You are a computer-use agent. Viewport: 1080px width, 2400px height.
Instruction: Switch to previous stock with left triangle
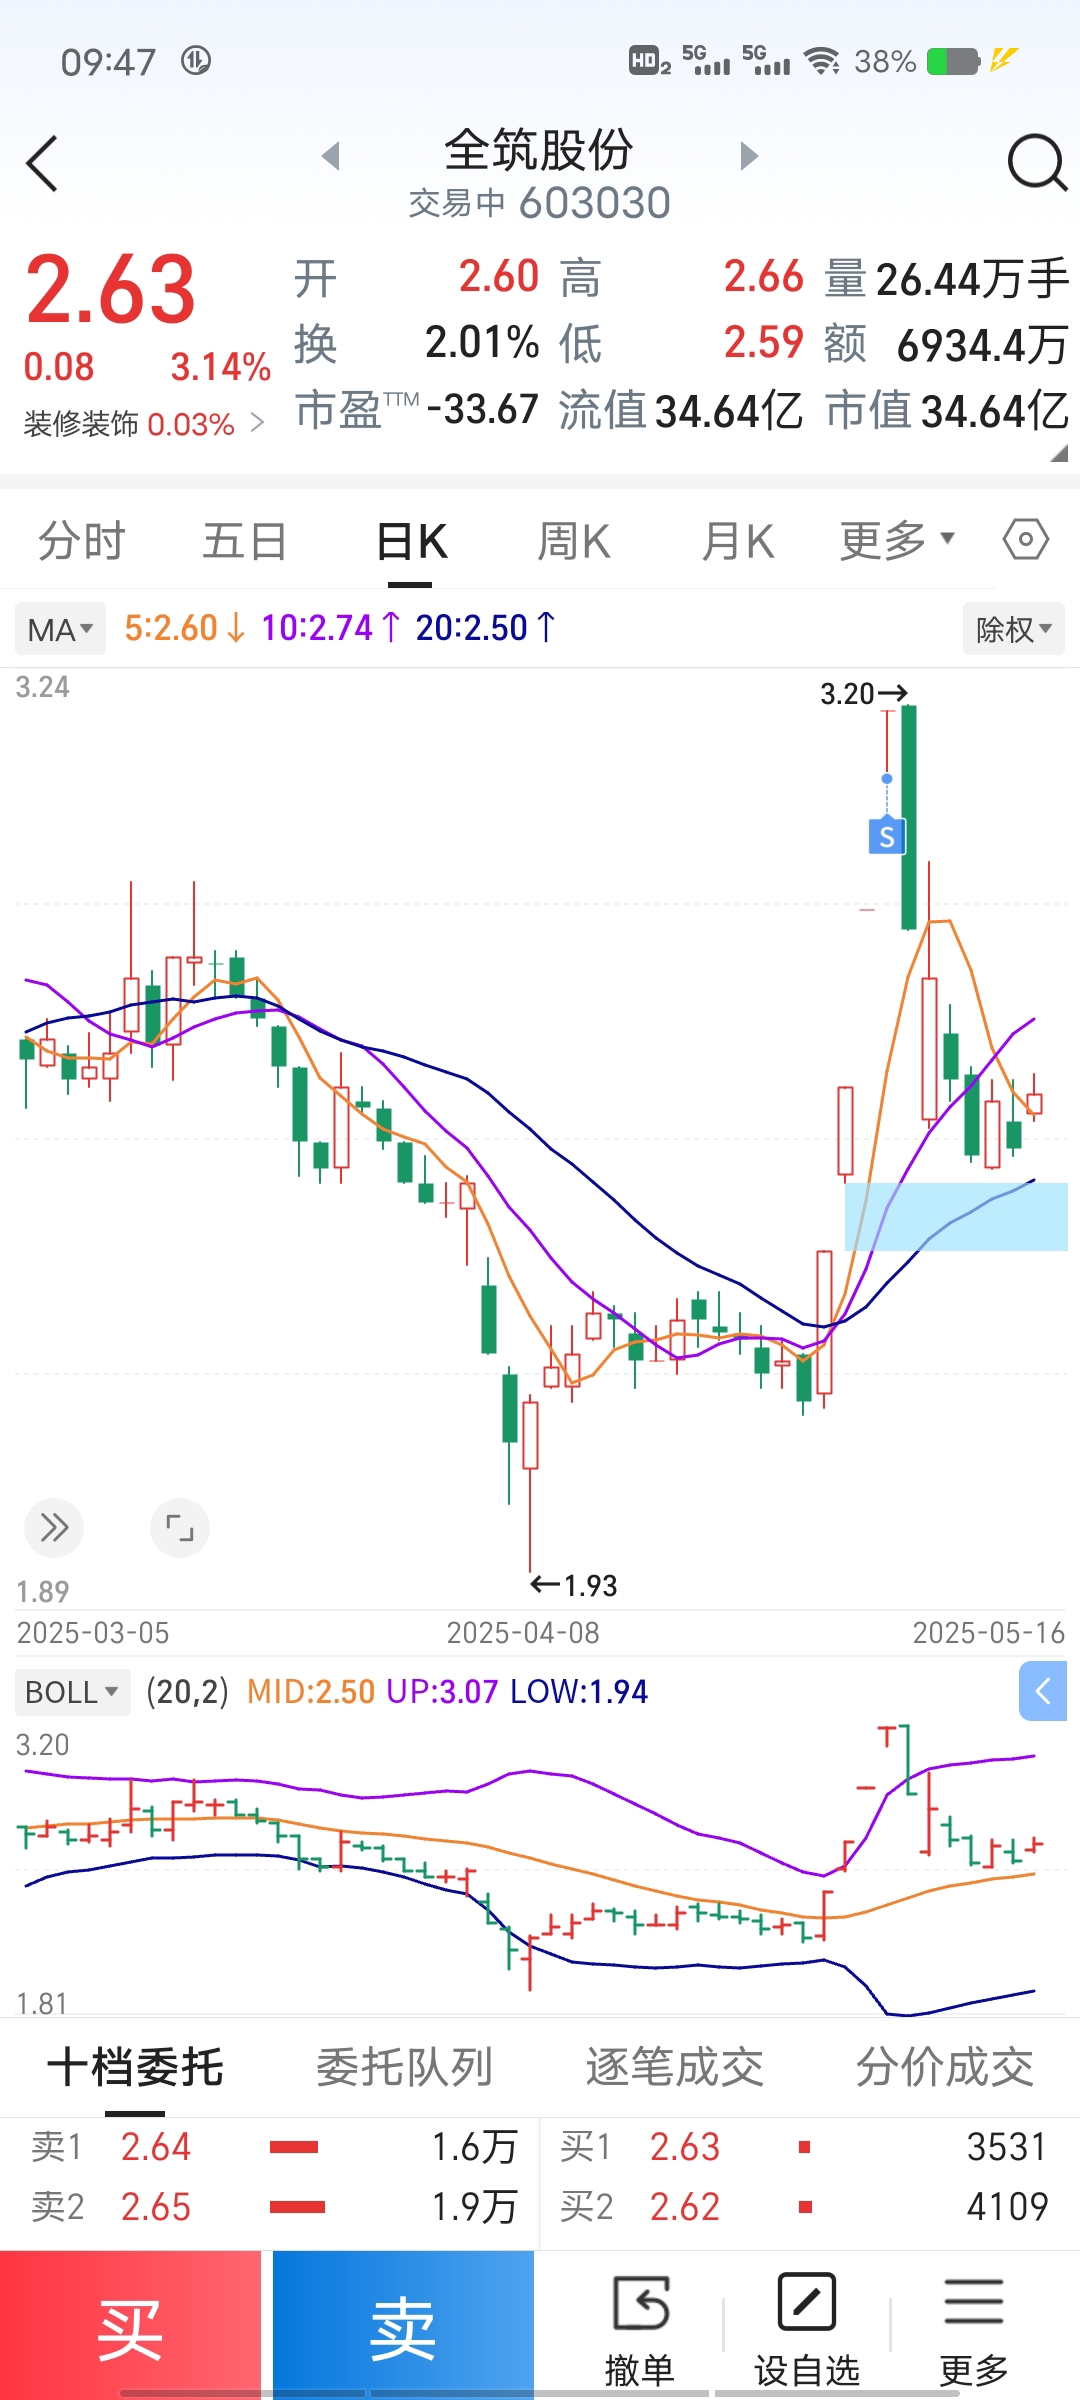coord(331,156)
